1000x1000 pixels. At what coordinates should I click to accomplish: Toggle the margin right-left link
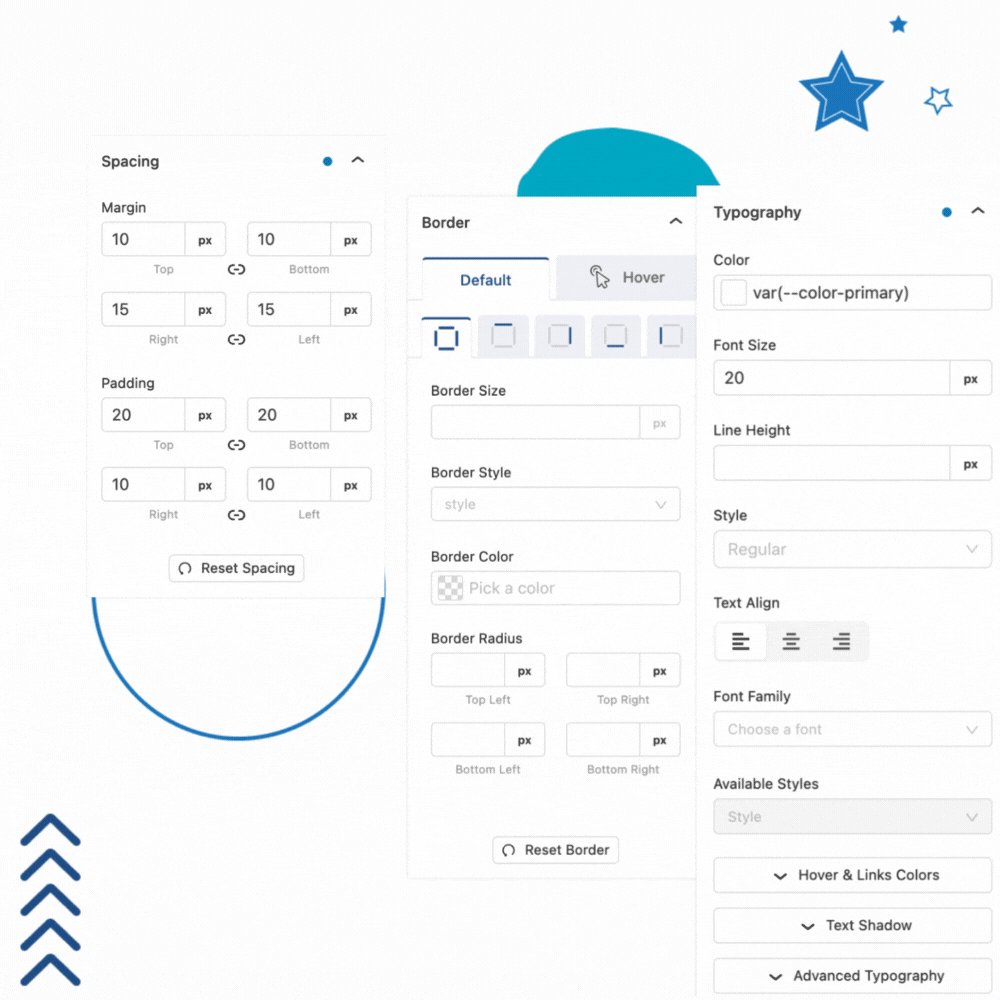(x=236, y=339)
